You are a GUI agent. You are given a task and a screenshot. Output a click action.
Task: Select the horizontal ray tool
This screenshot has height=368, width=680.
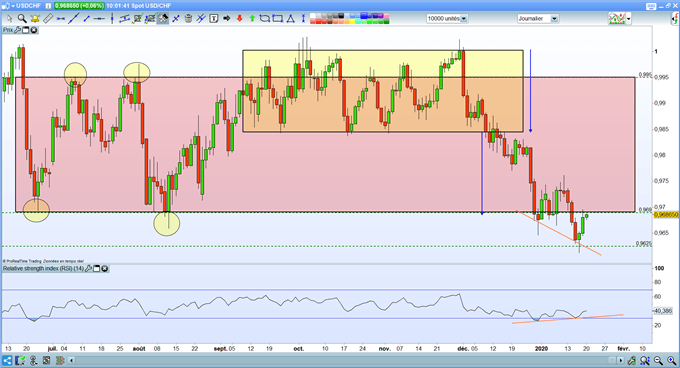coord(99,19)
